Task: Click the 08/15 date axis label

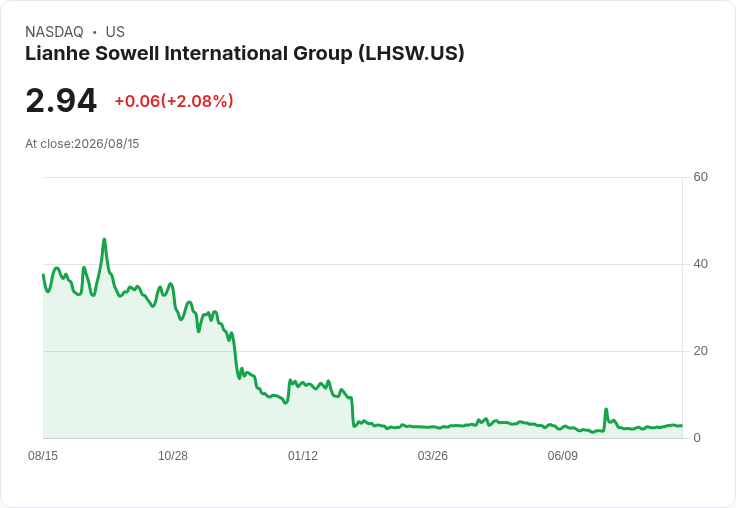Action: [x=43, y=456]
